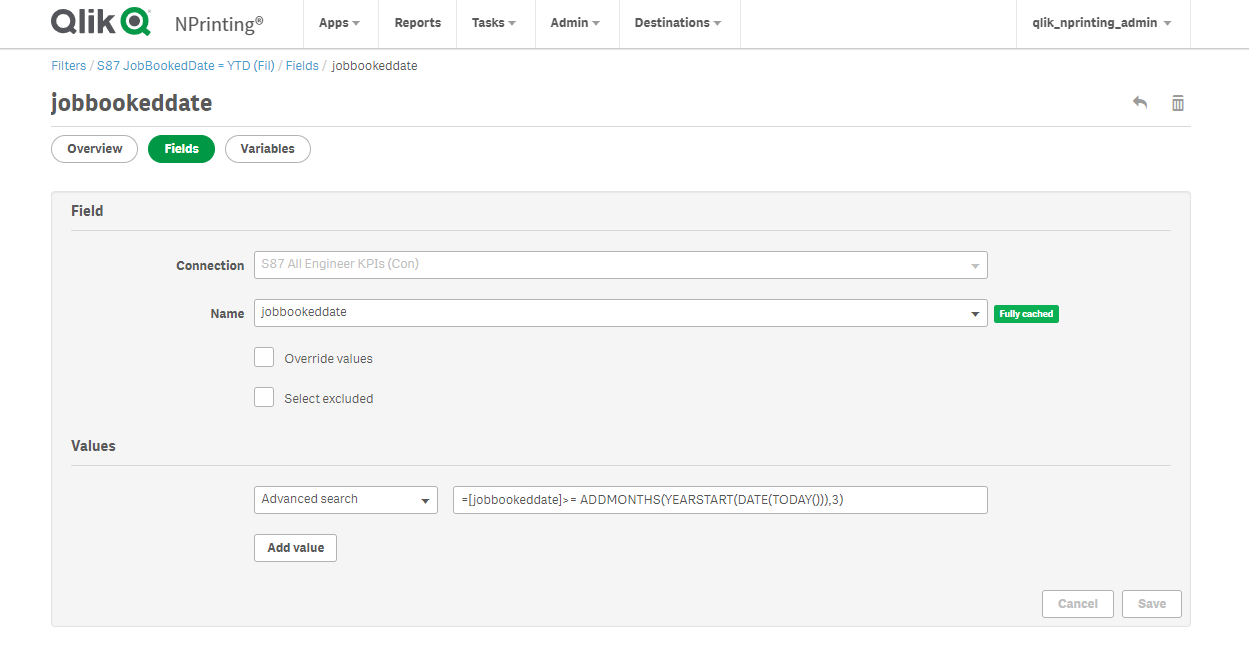Open the Apps menu
The width and height of the screenshot is (1249, 662).
tap(340, 23)
